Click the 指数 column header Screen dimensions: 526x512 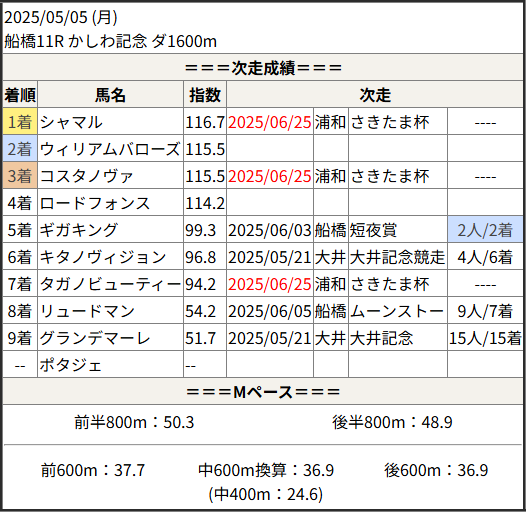coord(205,94)
